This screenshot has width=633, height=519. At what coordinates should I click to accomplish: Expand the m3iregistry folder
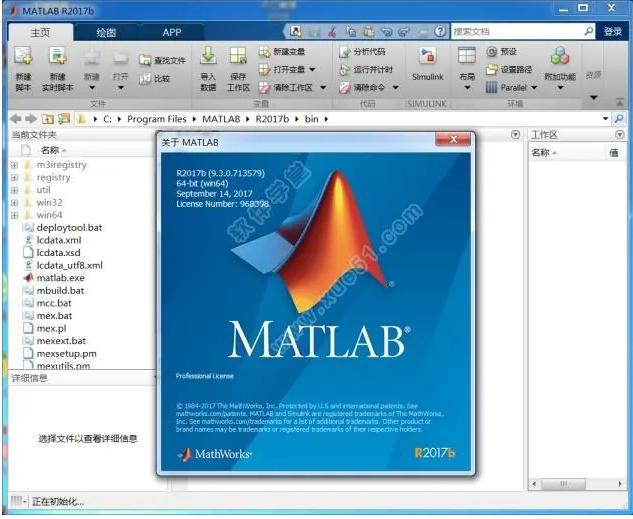pyautogui.click(x=15, y=165)
